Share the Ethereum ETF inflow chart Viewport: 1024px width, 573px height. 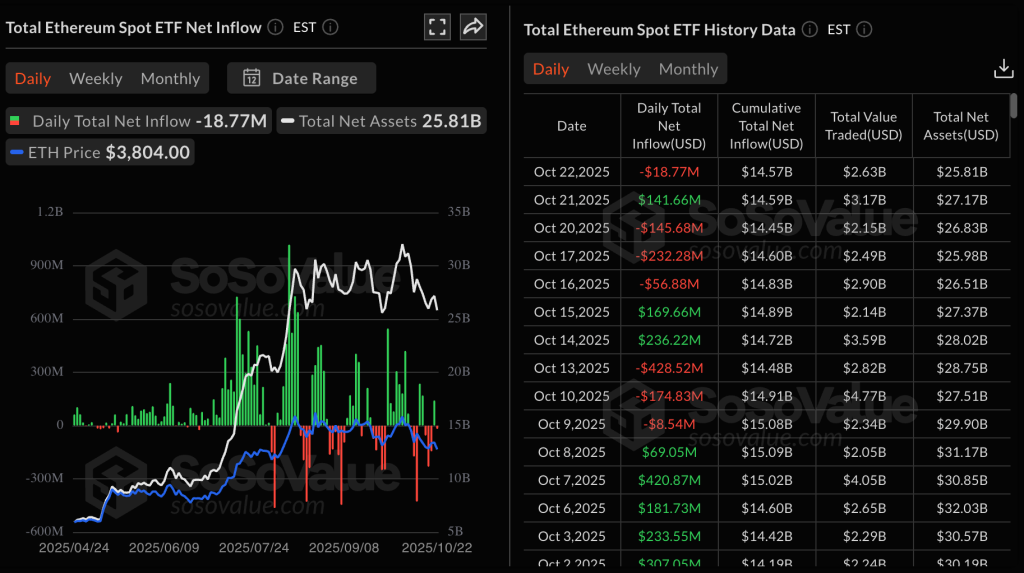[x=473, y=27]
